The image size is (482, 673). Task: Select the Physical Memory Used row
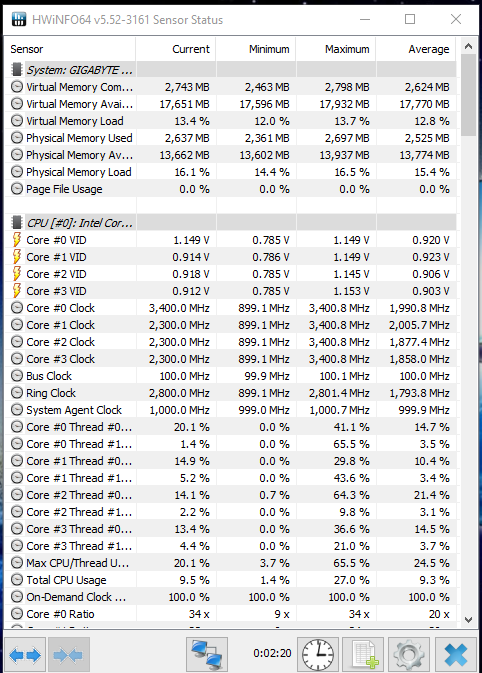tap(230, 138)
